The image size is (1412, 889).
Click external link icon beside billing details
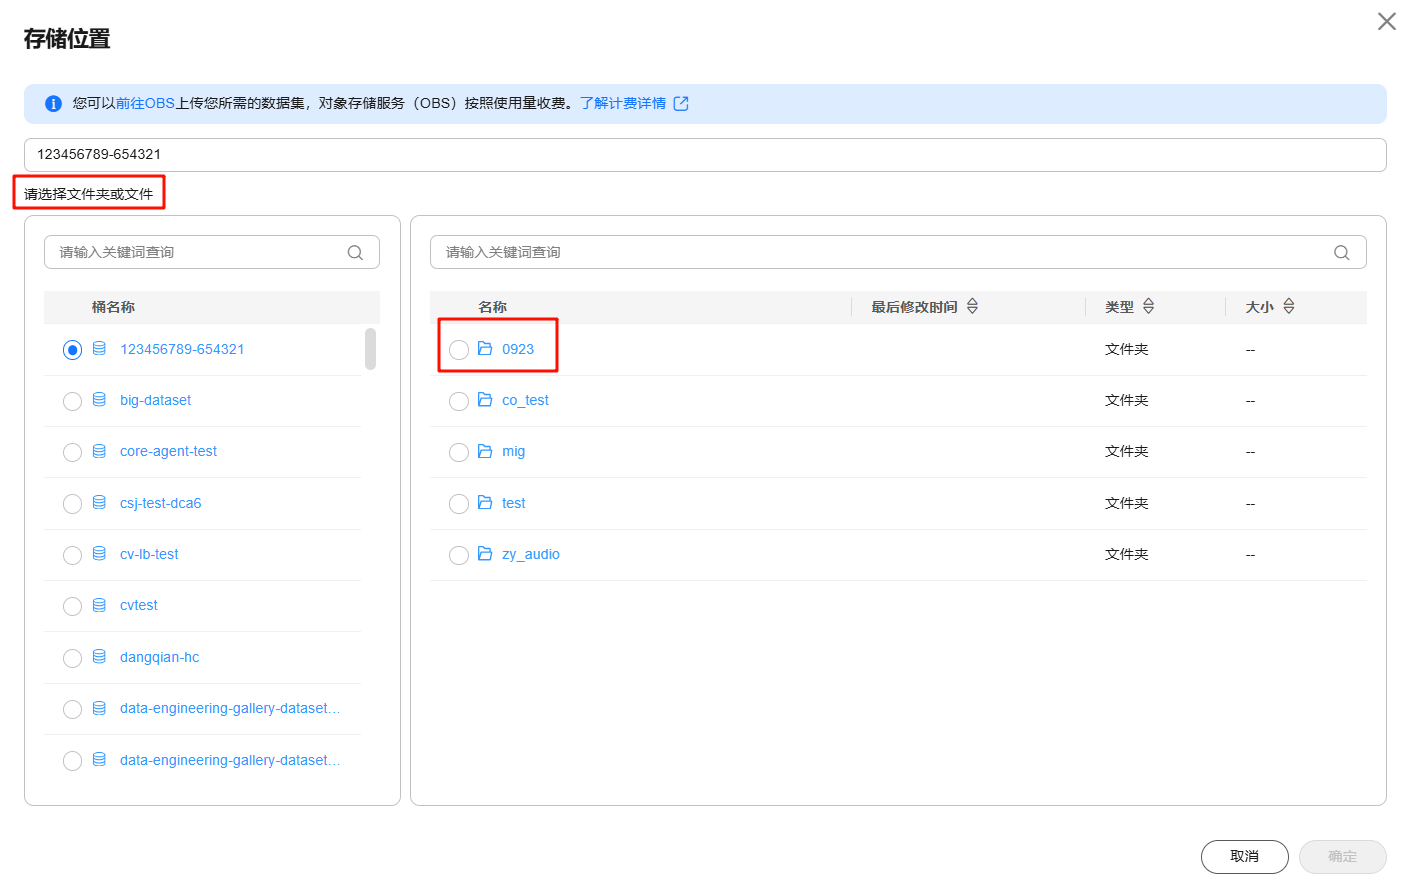681,104
